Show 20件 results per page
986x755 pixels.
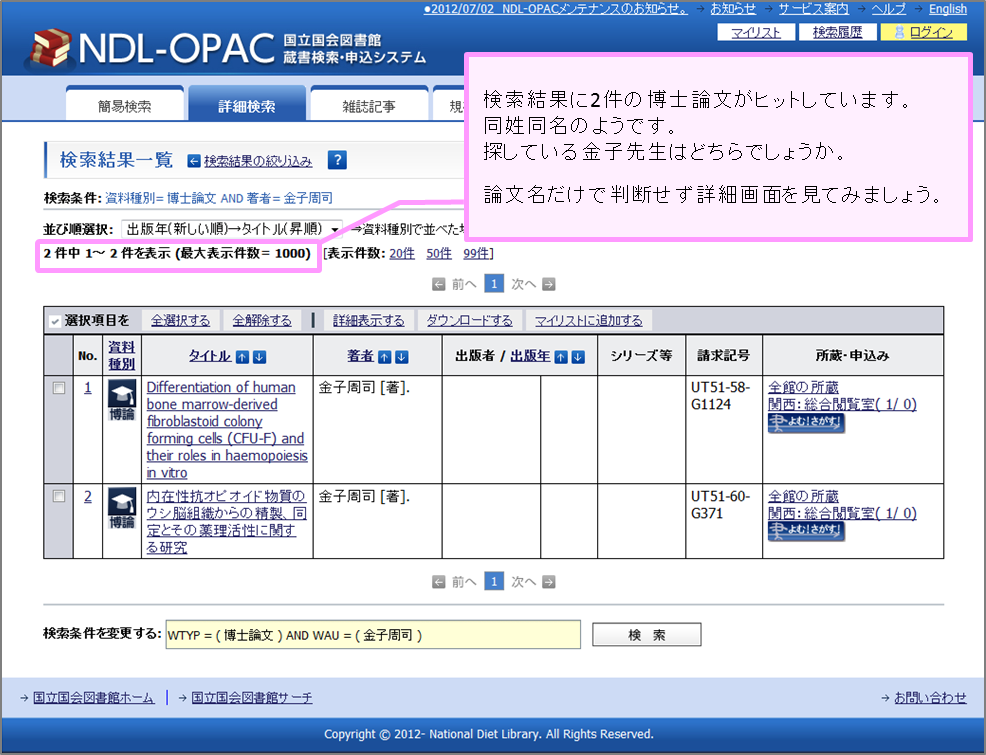tap(402, 253)
